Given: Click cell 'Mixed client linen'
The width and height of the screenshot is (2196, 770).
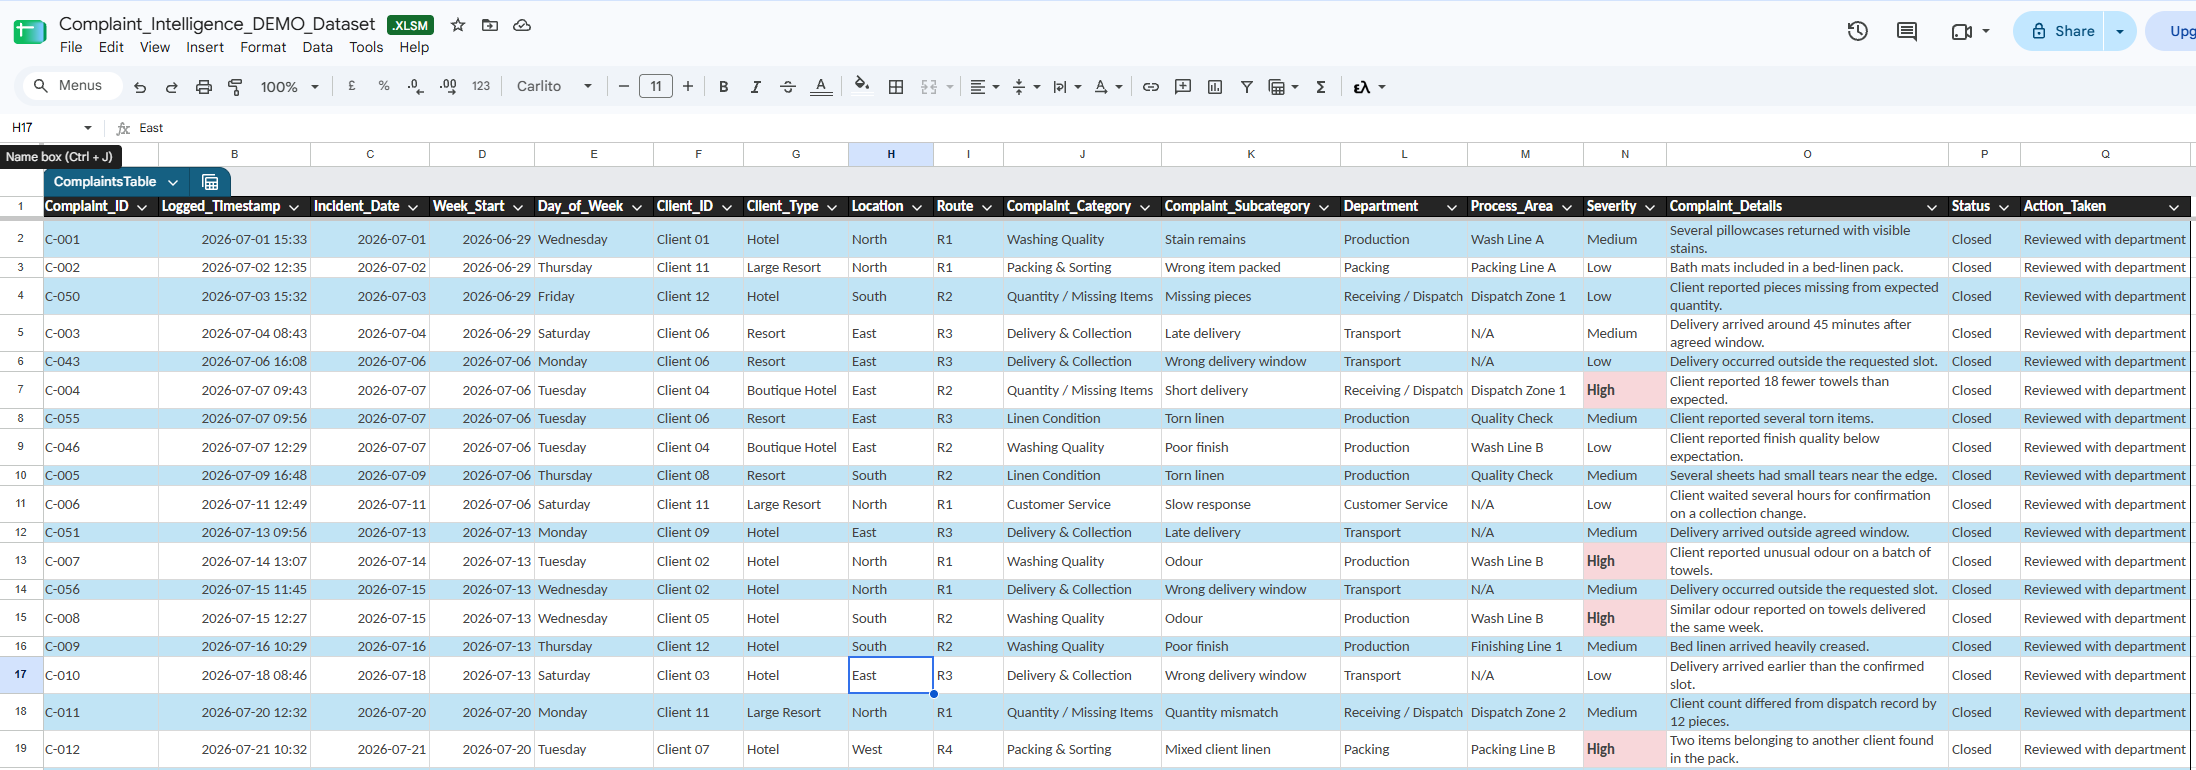Looking at the screenshot, I should (x=1250, y=749).
